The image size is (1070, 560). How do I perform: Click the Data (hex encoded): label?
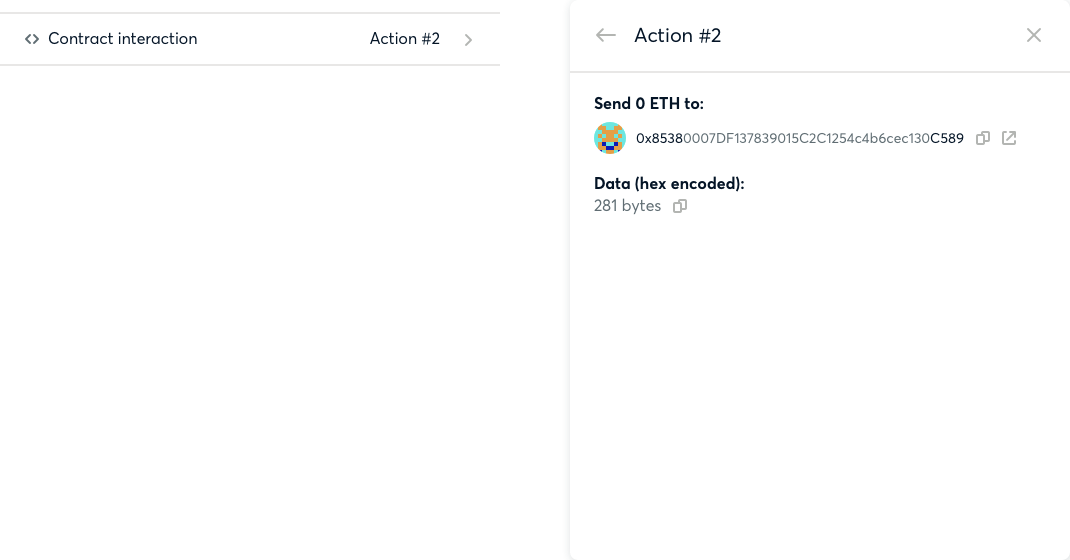click(669, 183)
